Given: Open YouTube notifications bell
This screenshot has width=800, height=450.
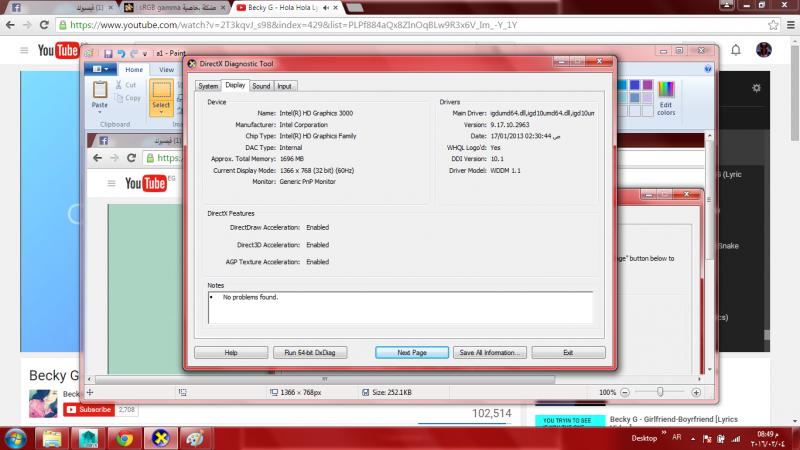Looking at the screenshot, I should (736, 50).
